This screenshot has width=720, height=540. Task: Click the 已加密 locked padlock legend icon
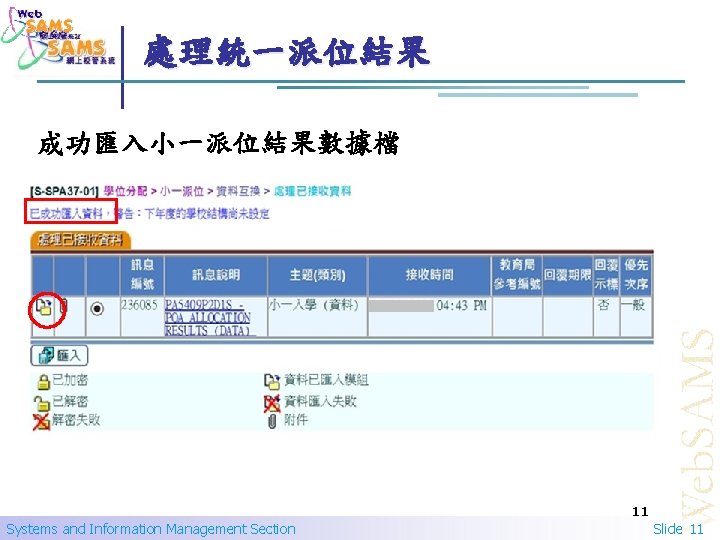43,381
